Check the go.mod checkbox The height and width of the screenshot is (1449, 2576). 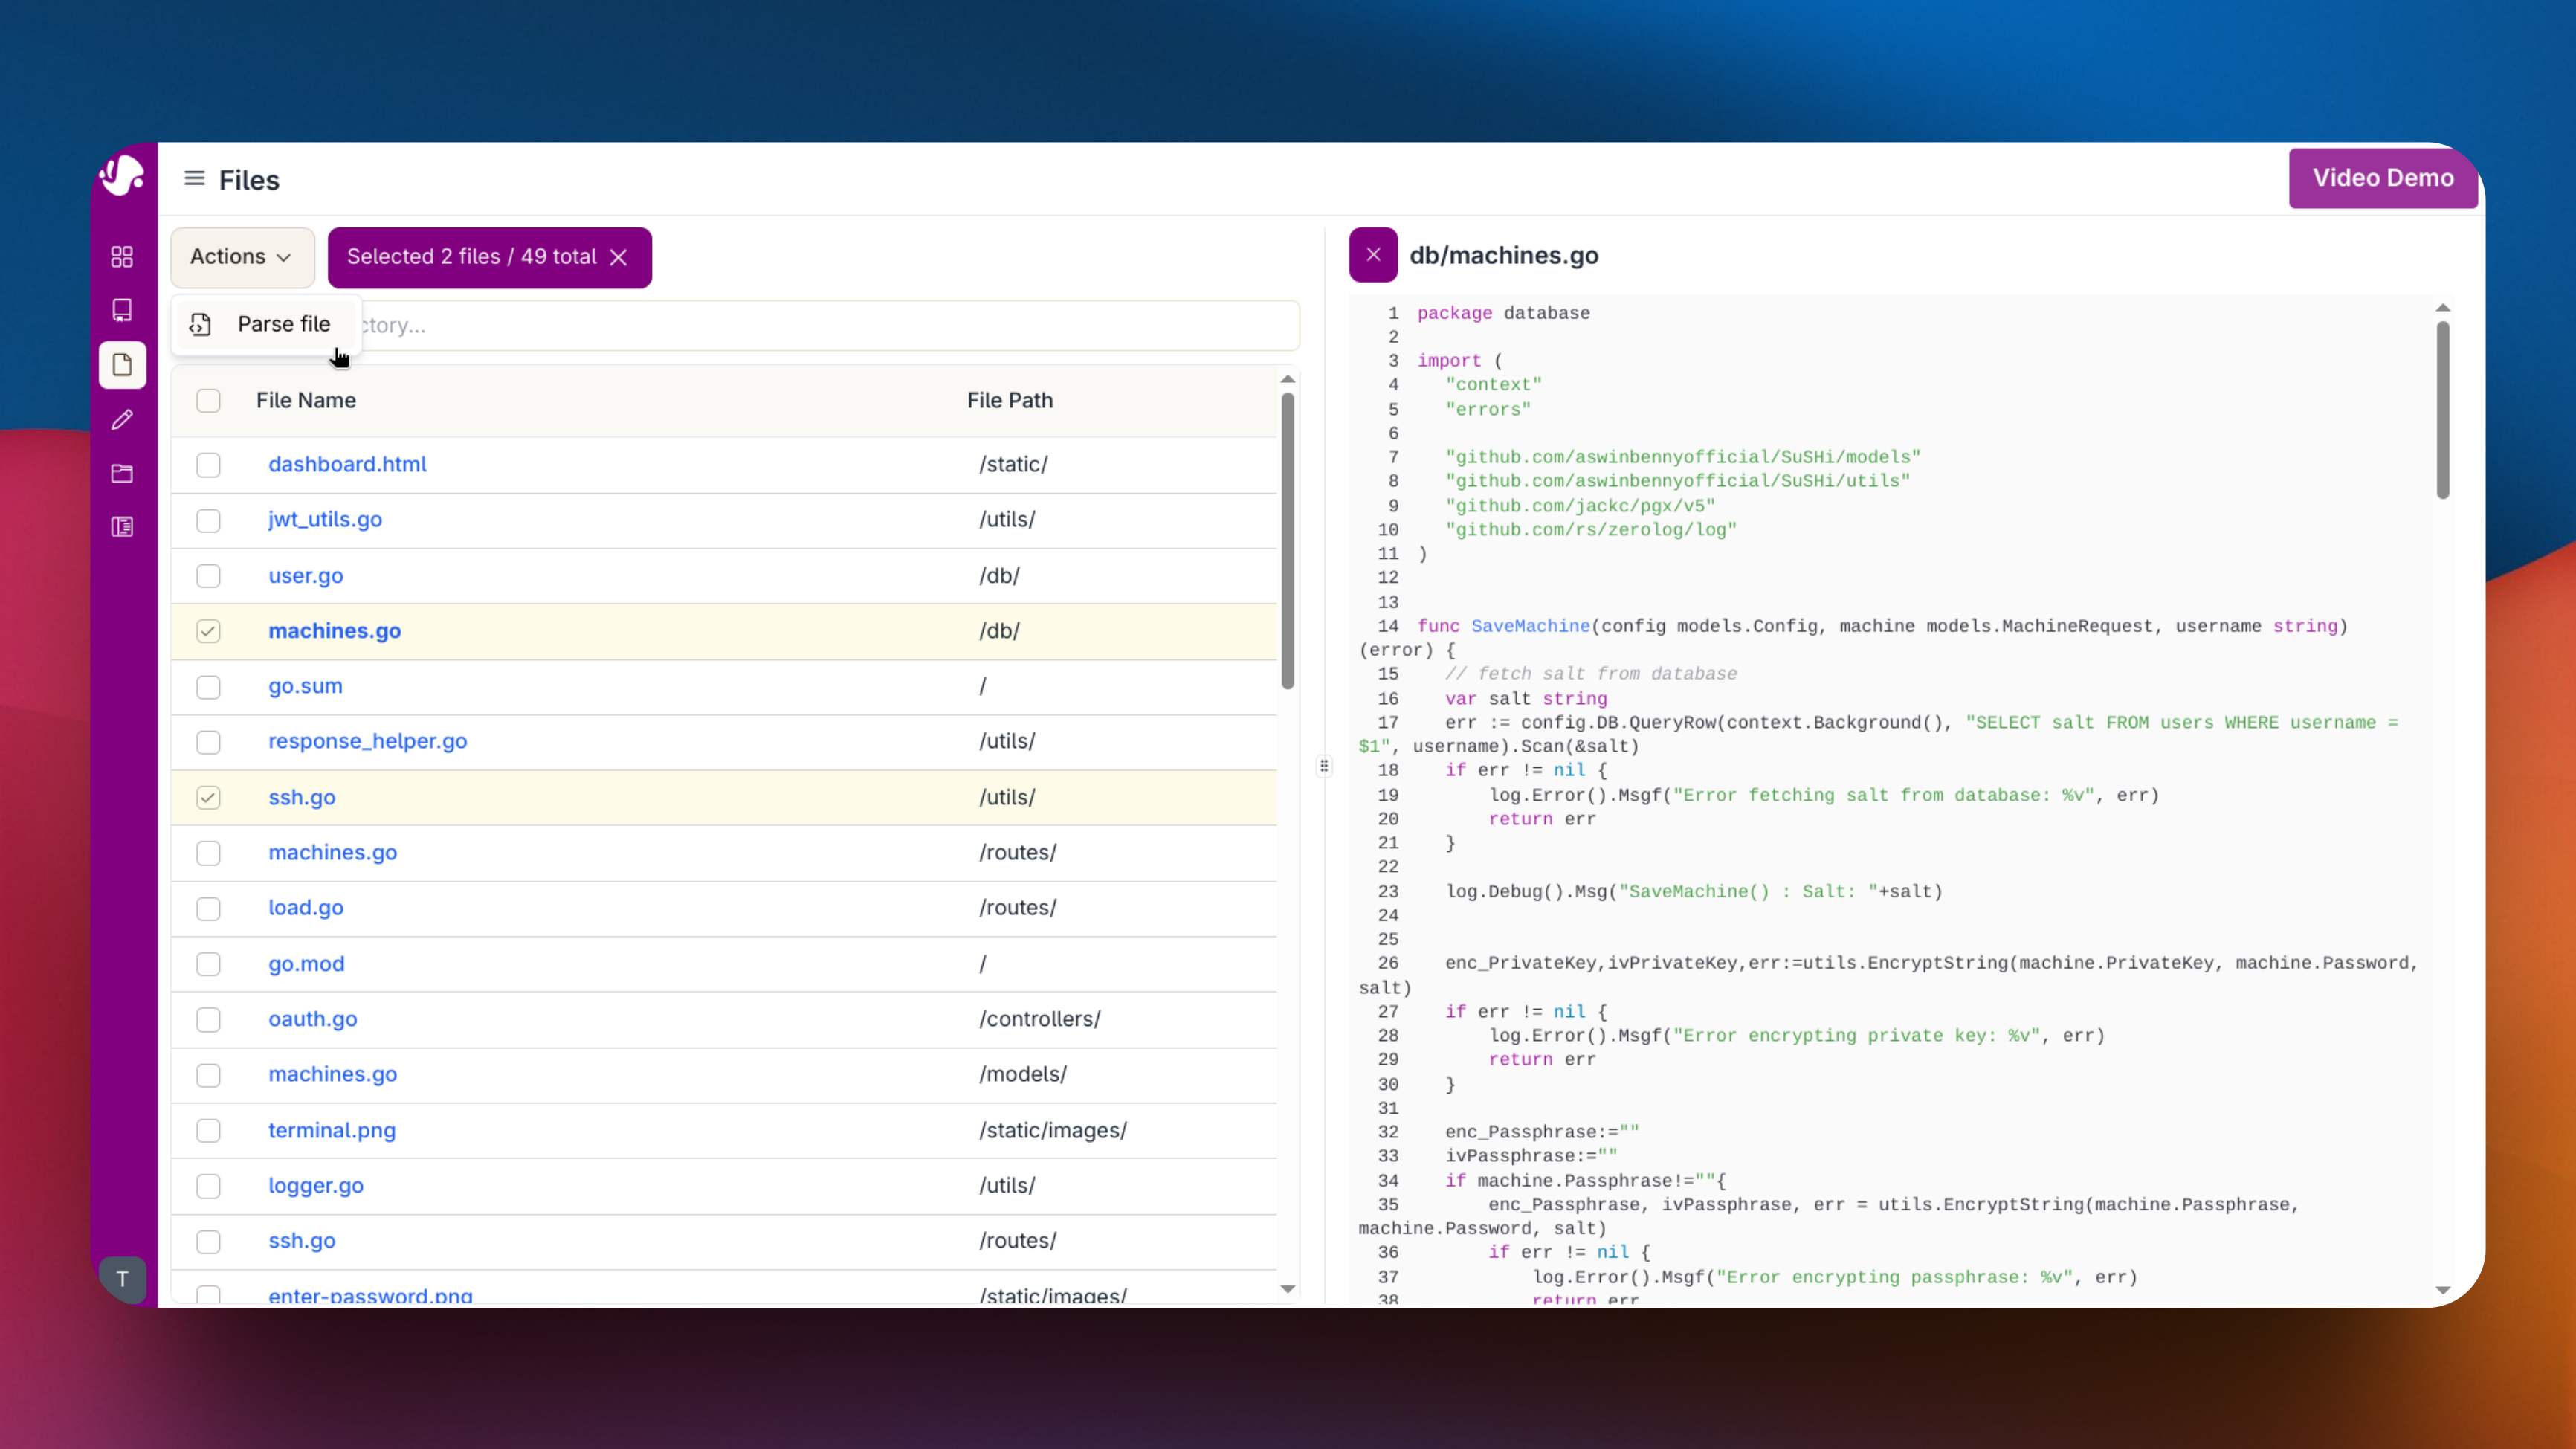(x=208, y=964)
